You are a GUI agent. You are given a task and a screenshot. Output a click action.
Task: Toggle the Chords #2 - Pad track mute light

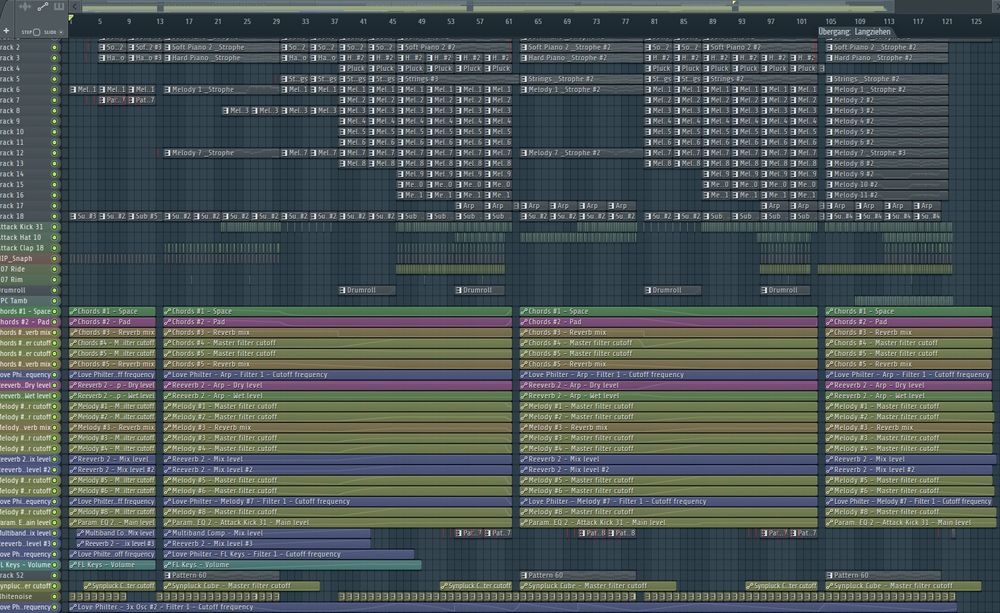click(54, 322)
